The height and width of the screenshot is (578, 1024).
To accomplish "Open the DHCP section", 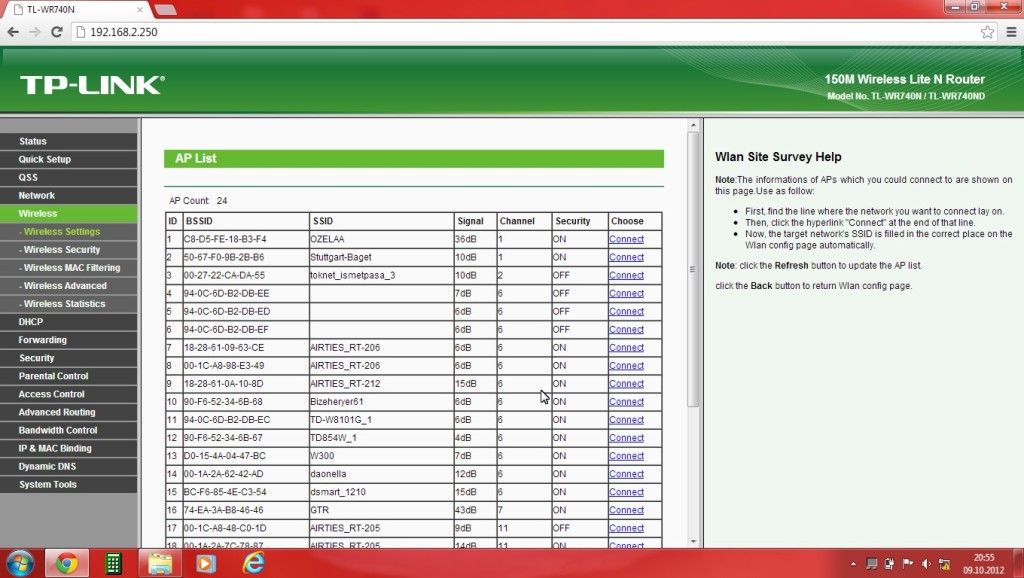I will click(69, 322).
